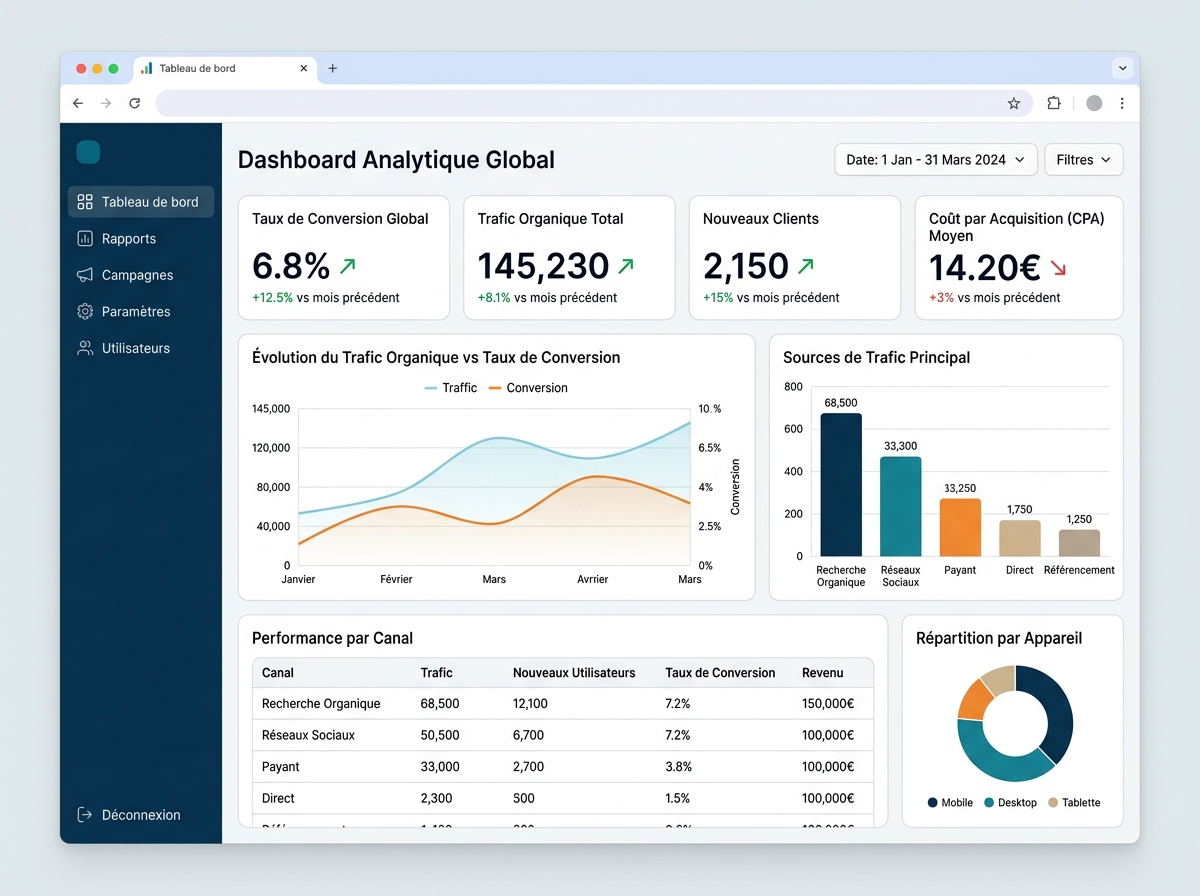Click the +8.1% change value
The width and height of the screenshot is (1200, 896).
494,298
